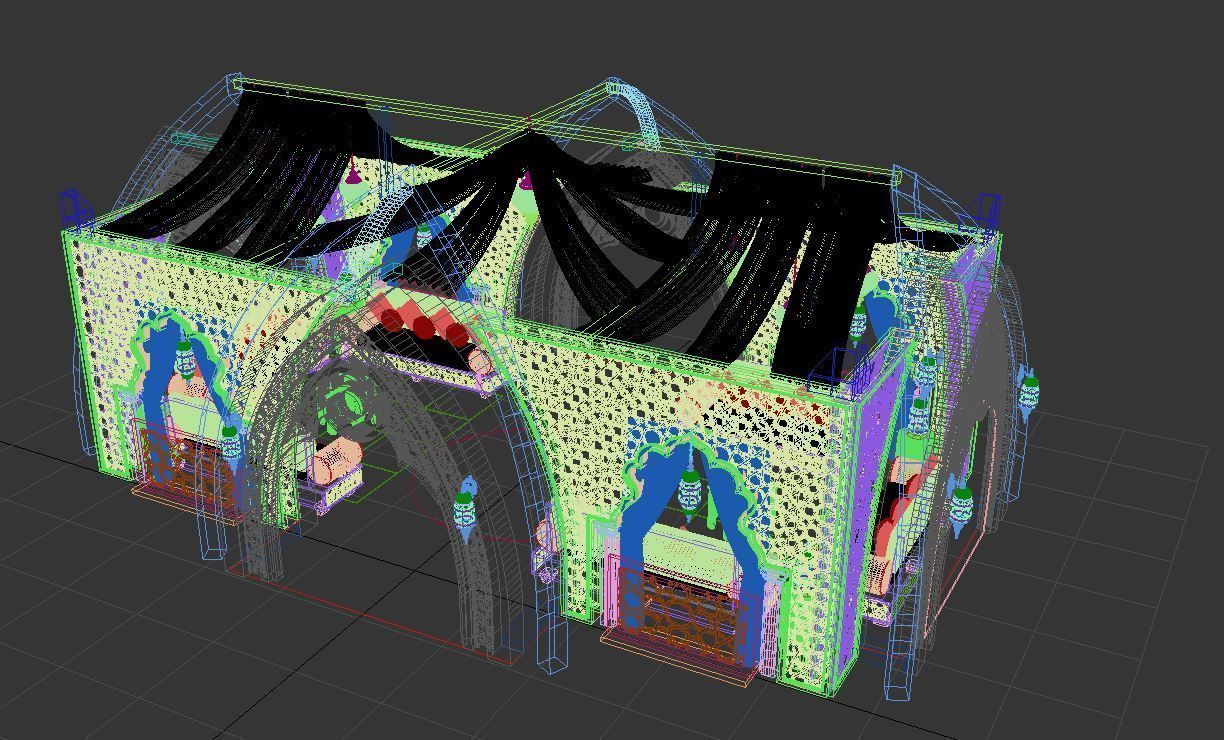Select the row of red round cushions in the back alcove
This screenshot has width=1224, height=740.
425,327
